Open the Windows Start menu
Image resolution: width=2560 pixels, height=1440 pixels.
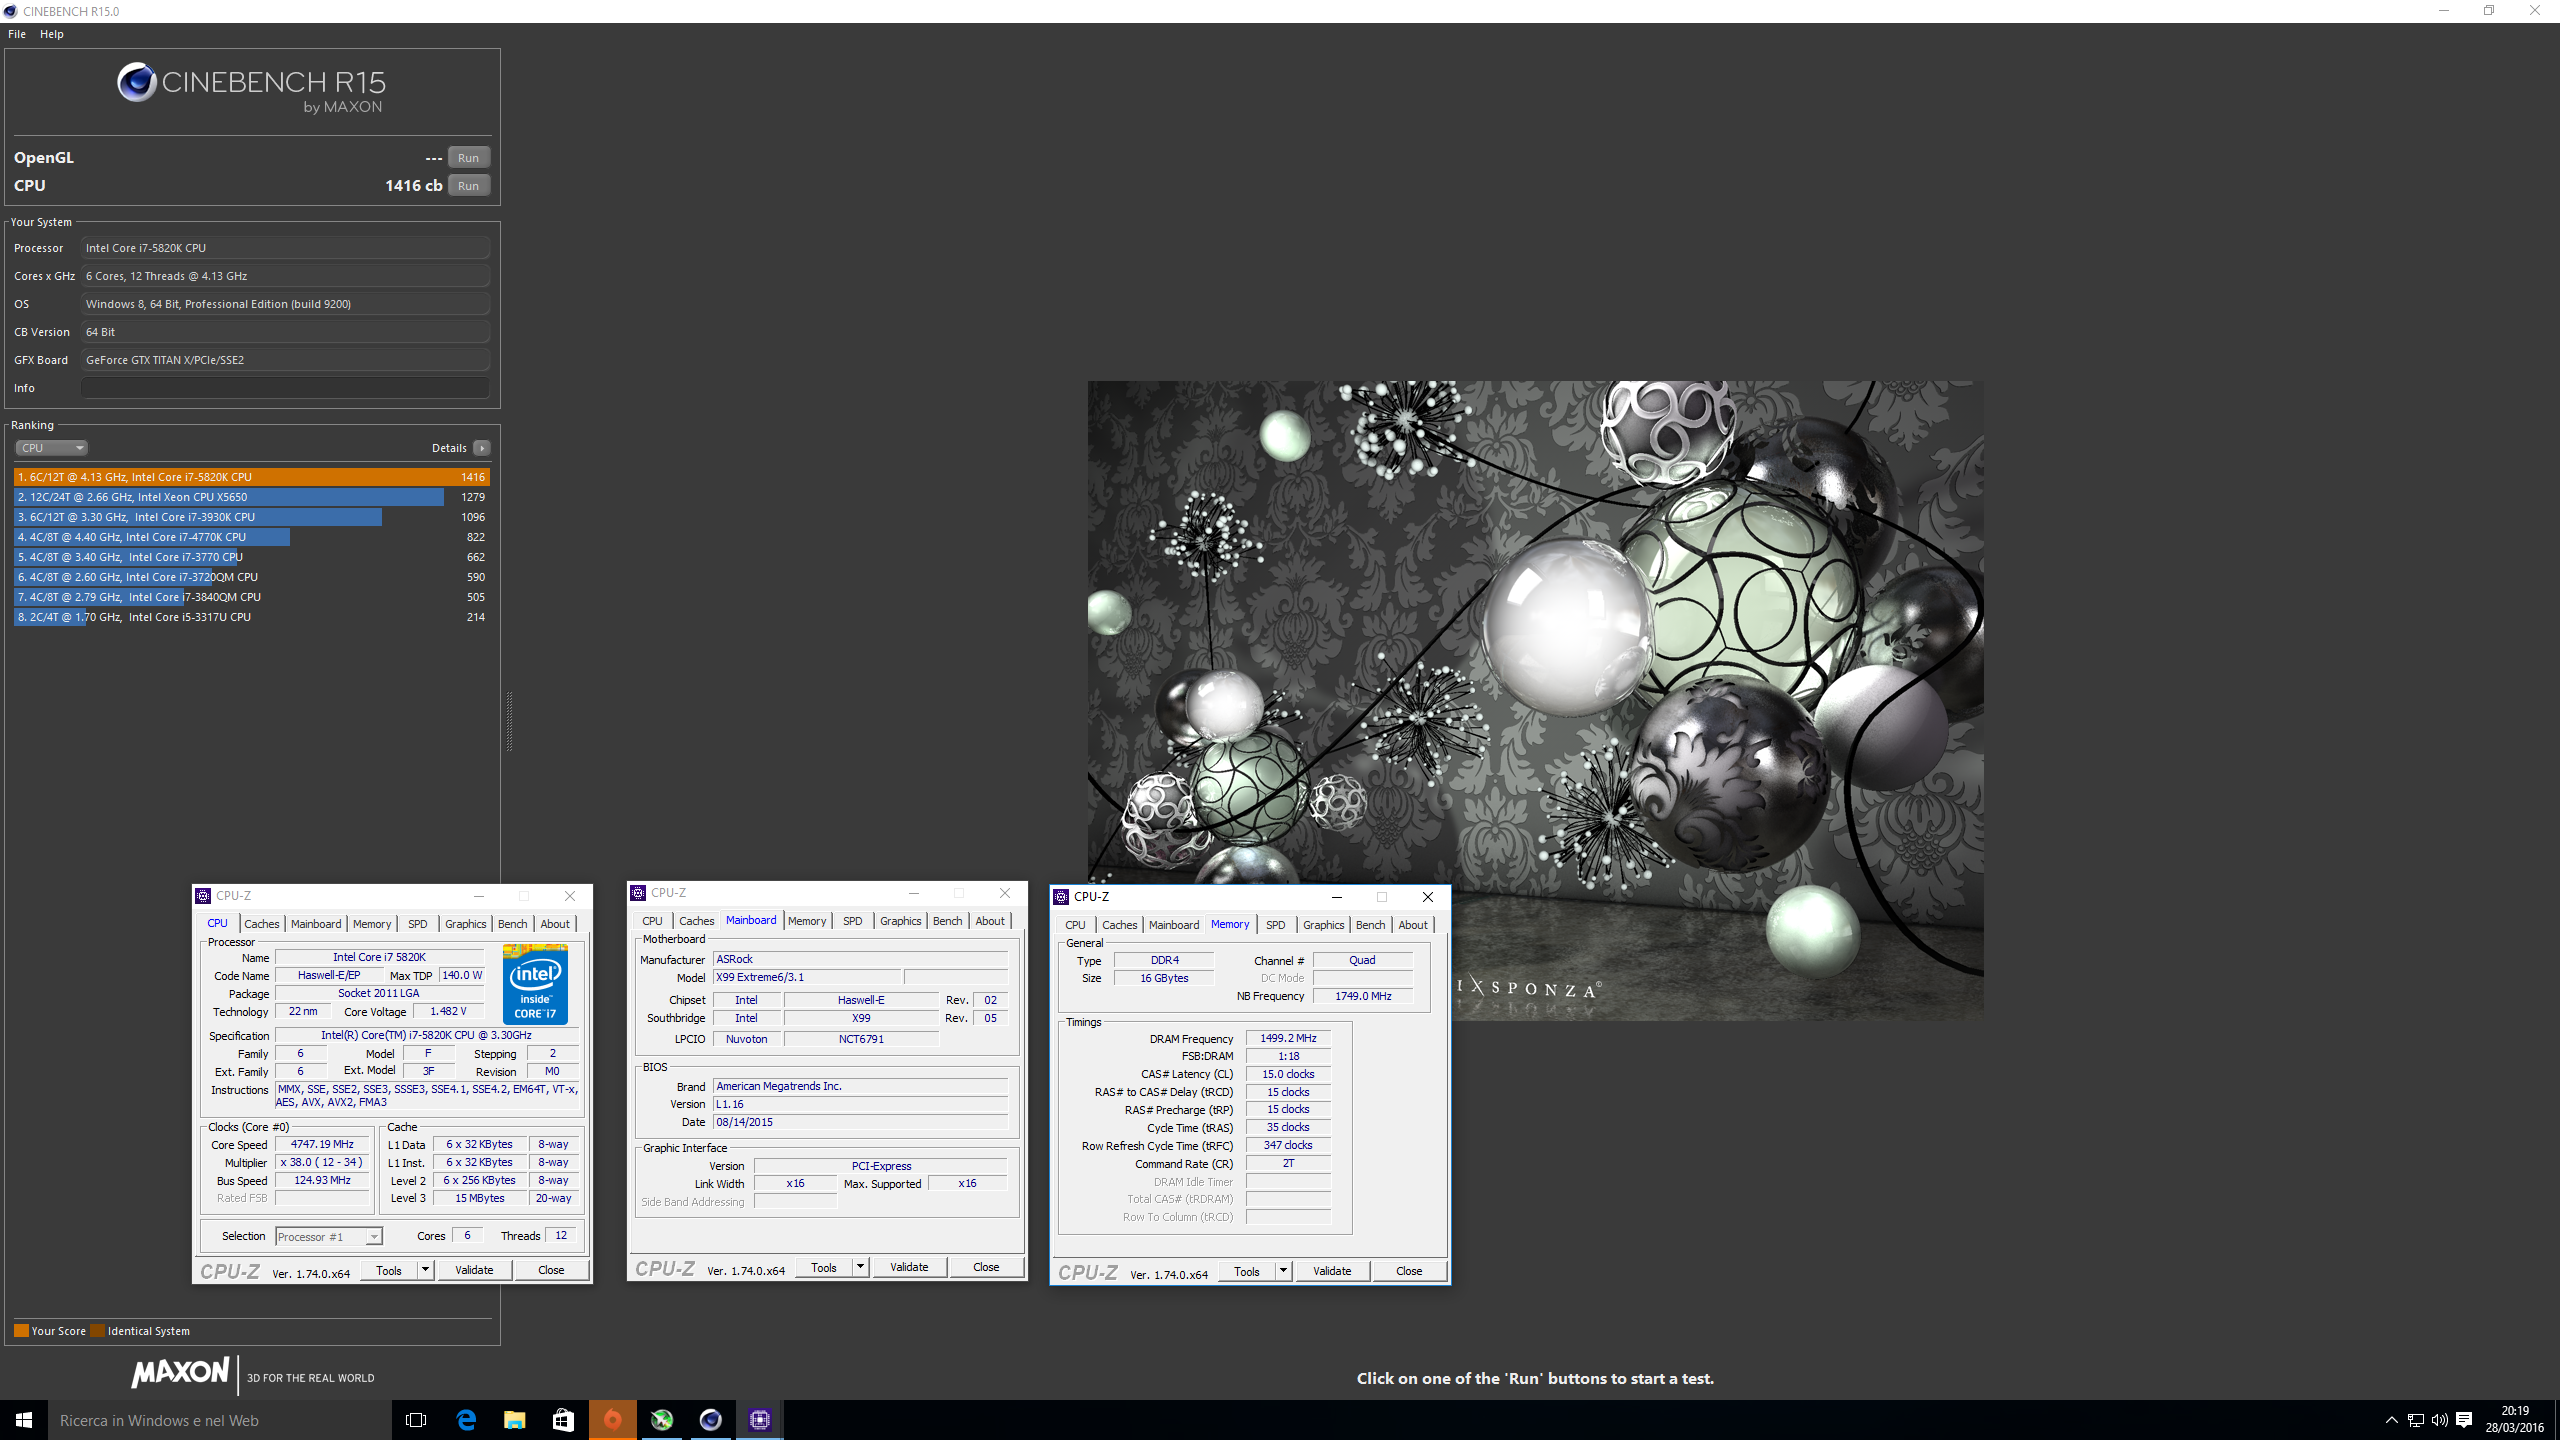click(x=24, y=1420)
